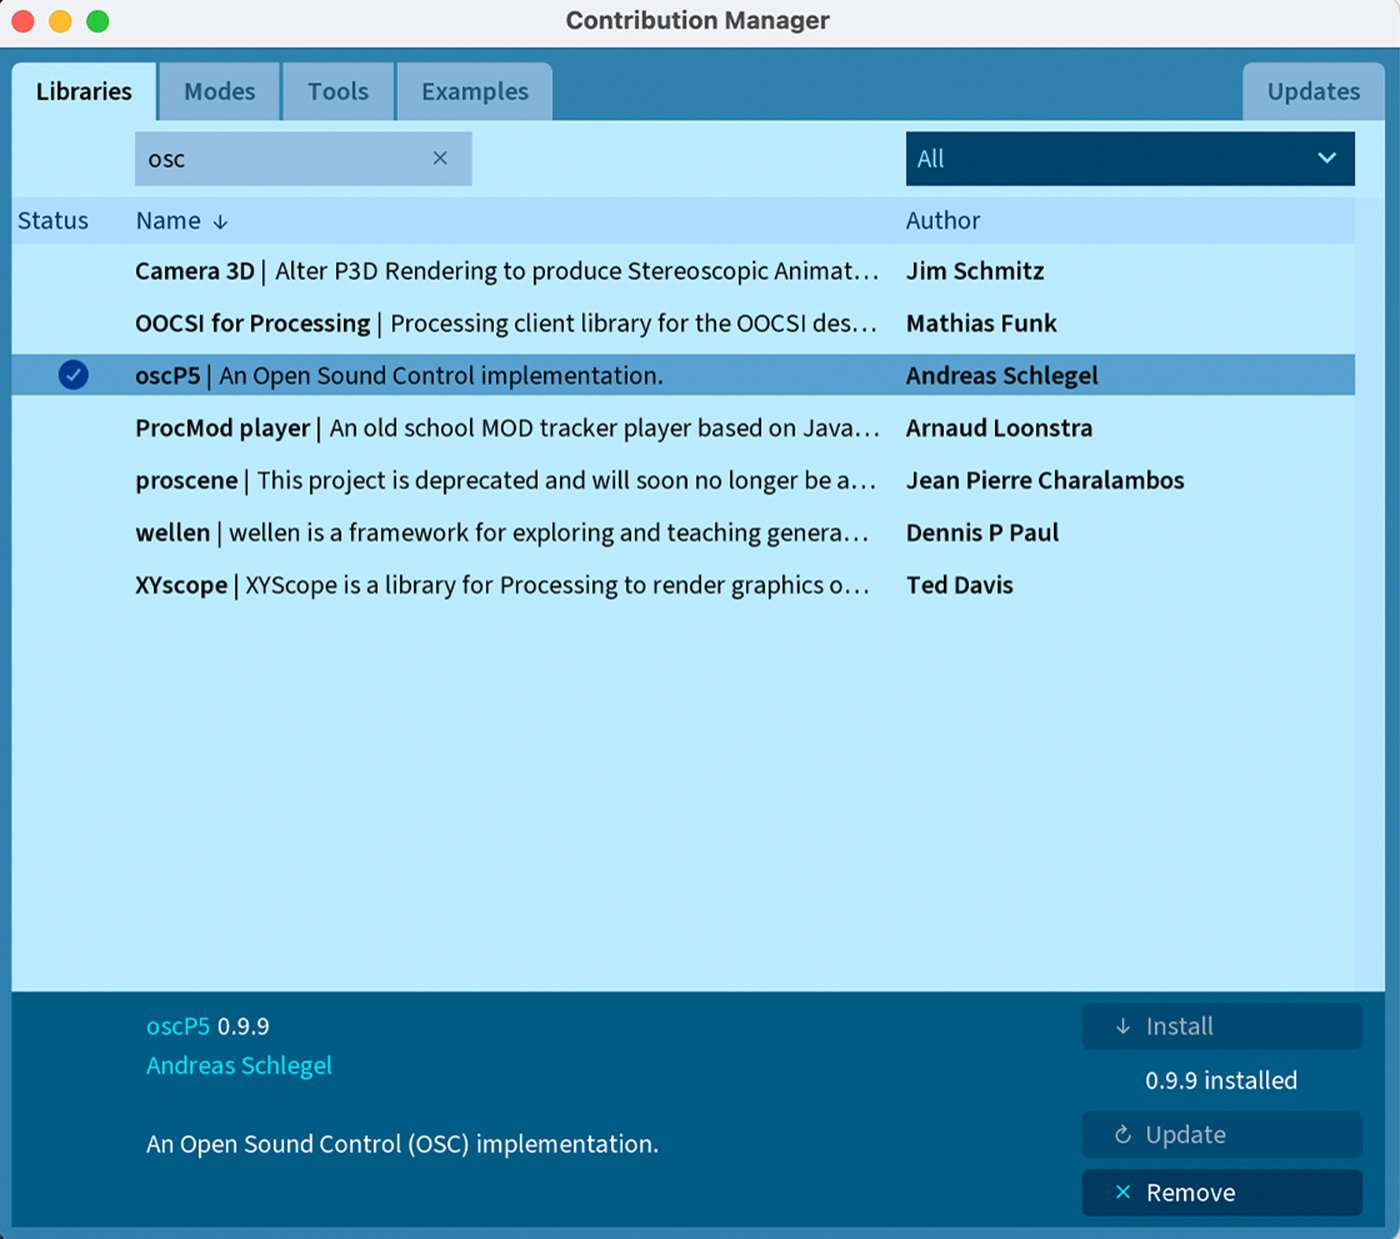Click the down-arrow icon on Install button

coord(1123,1026)
